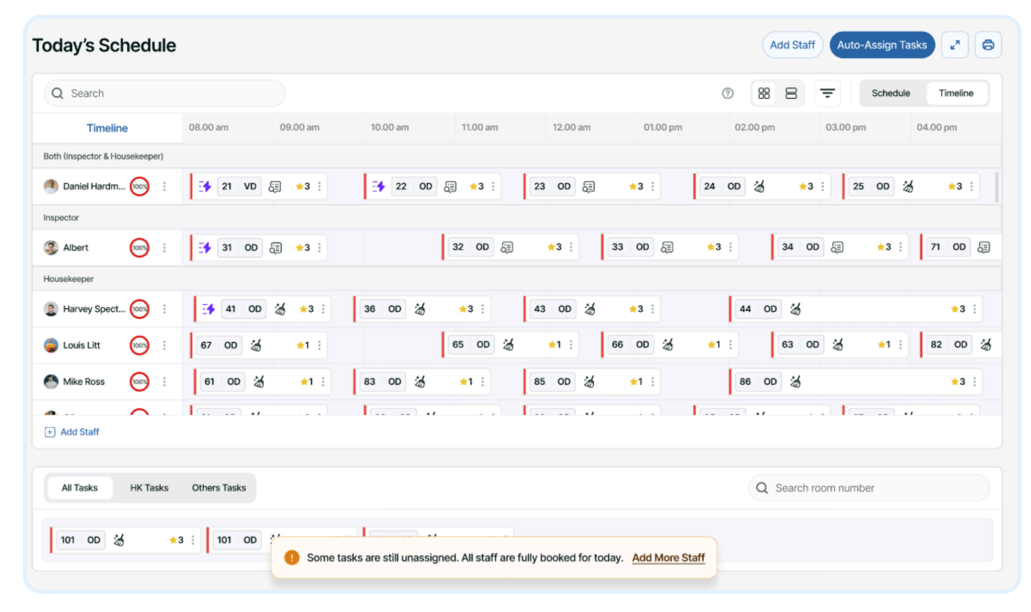
Task: Click the Auto-Assign Tasks button
Action: (882, 45)
